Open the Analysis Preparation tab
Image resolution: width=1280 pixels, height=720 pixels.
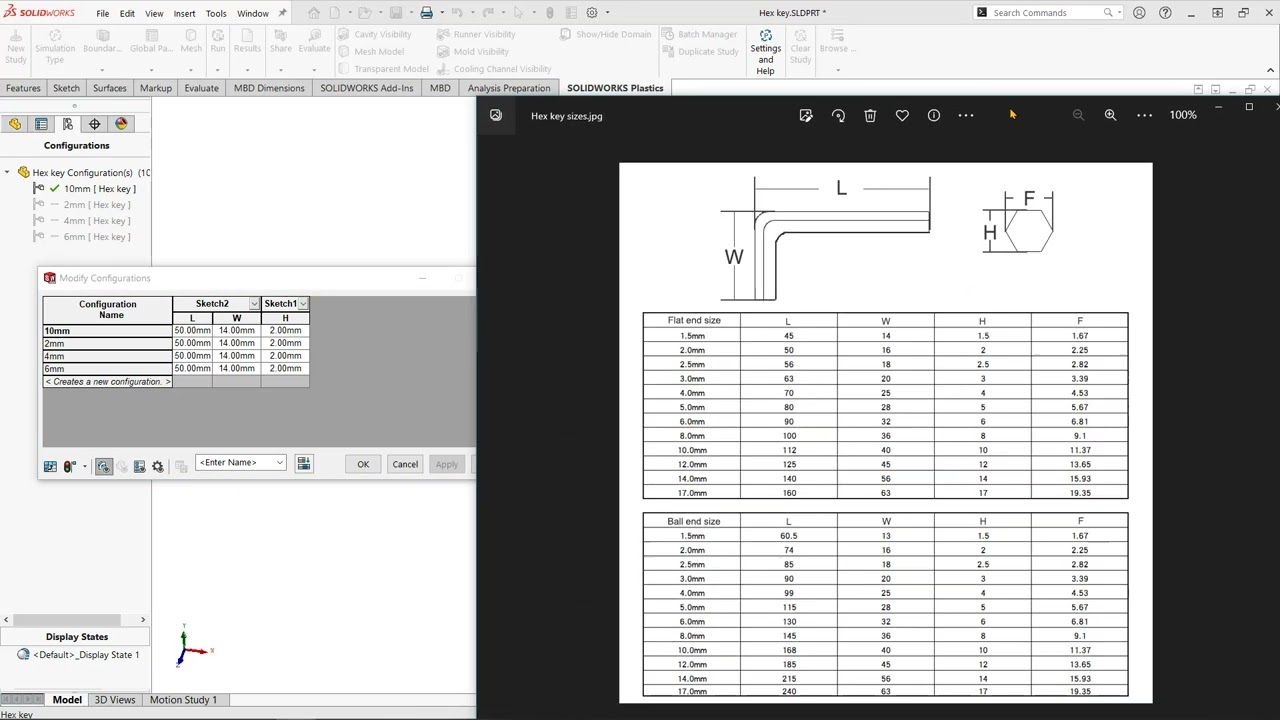pyautogui.click(x=509, y=88)
